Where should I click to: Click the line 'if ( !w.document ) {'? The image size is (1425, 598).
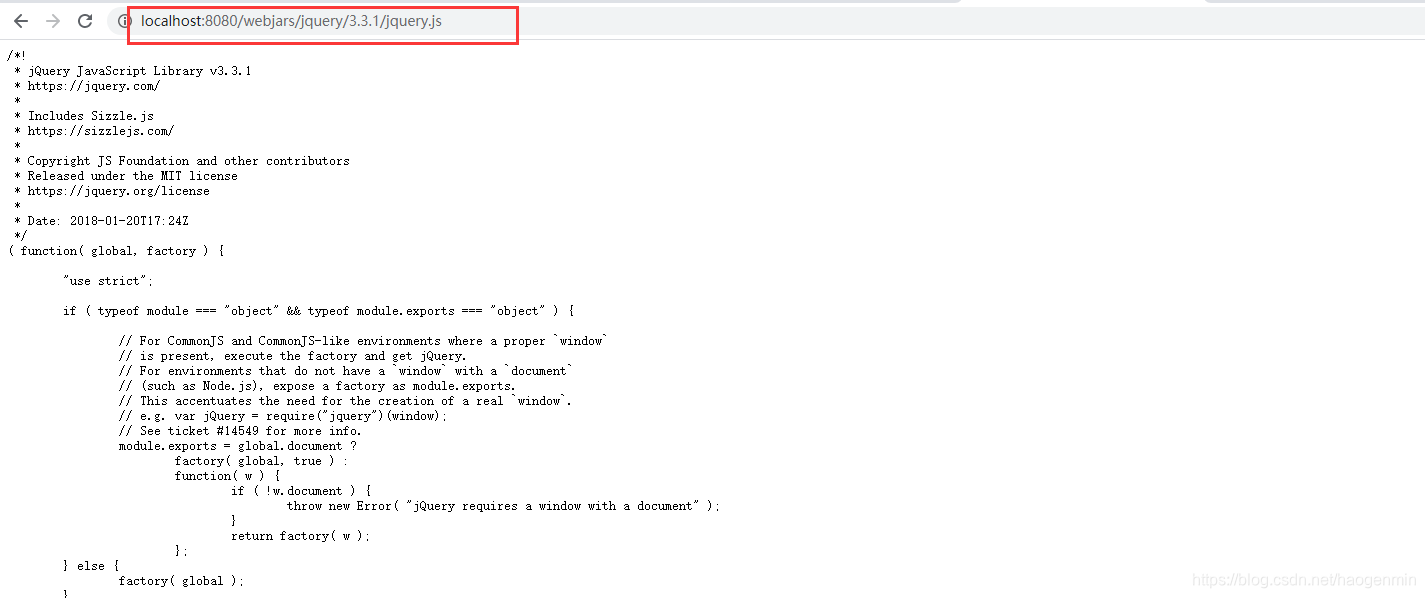tap(301, 491)
